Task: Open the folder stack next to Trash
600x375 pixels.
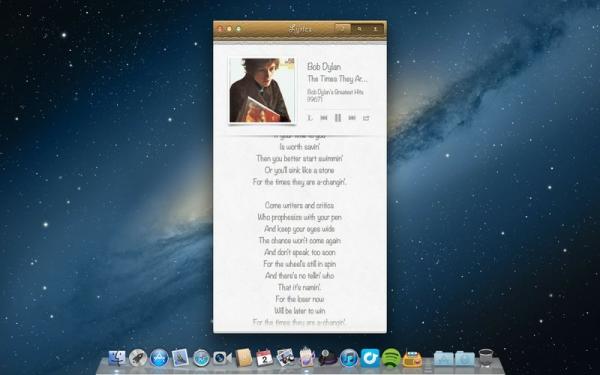Action: (465, 359)
